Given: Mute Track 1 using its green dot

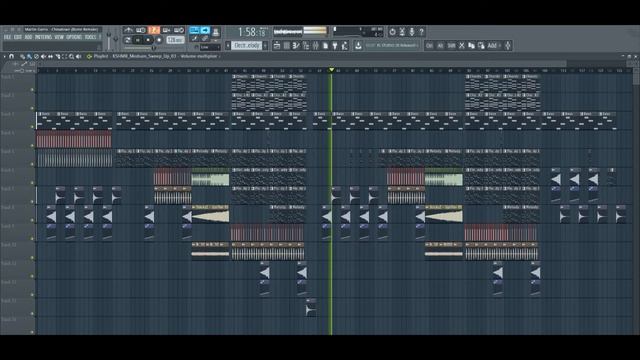Looking at the screenshot, I should (x=32, y=89).
